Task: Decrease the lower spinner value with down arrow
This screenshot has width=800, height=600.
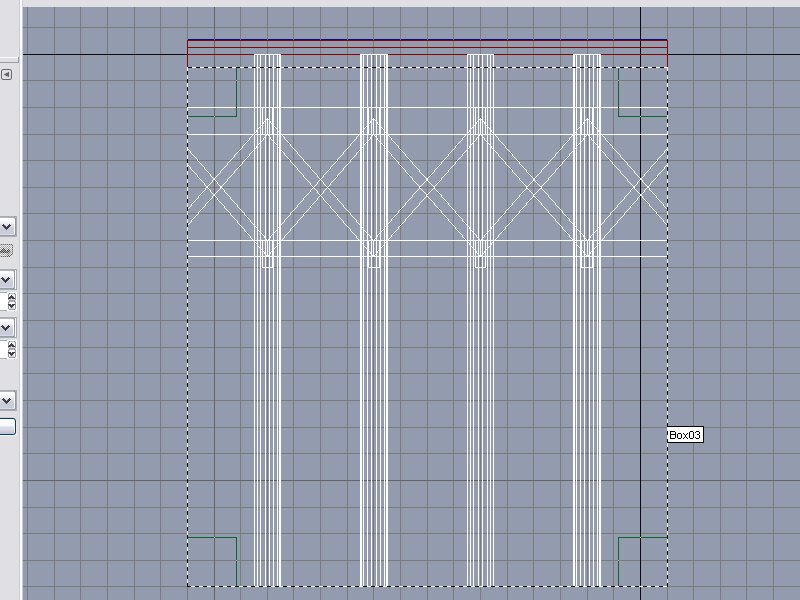Action: pyautogui.click(x=12, y=353)
